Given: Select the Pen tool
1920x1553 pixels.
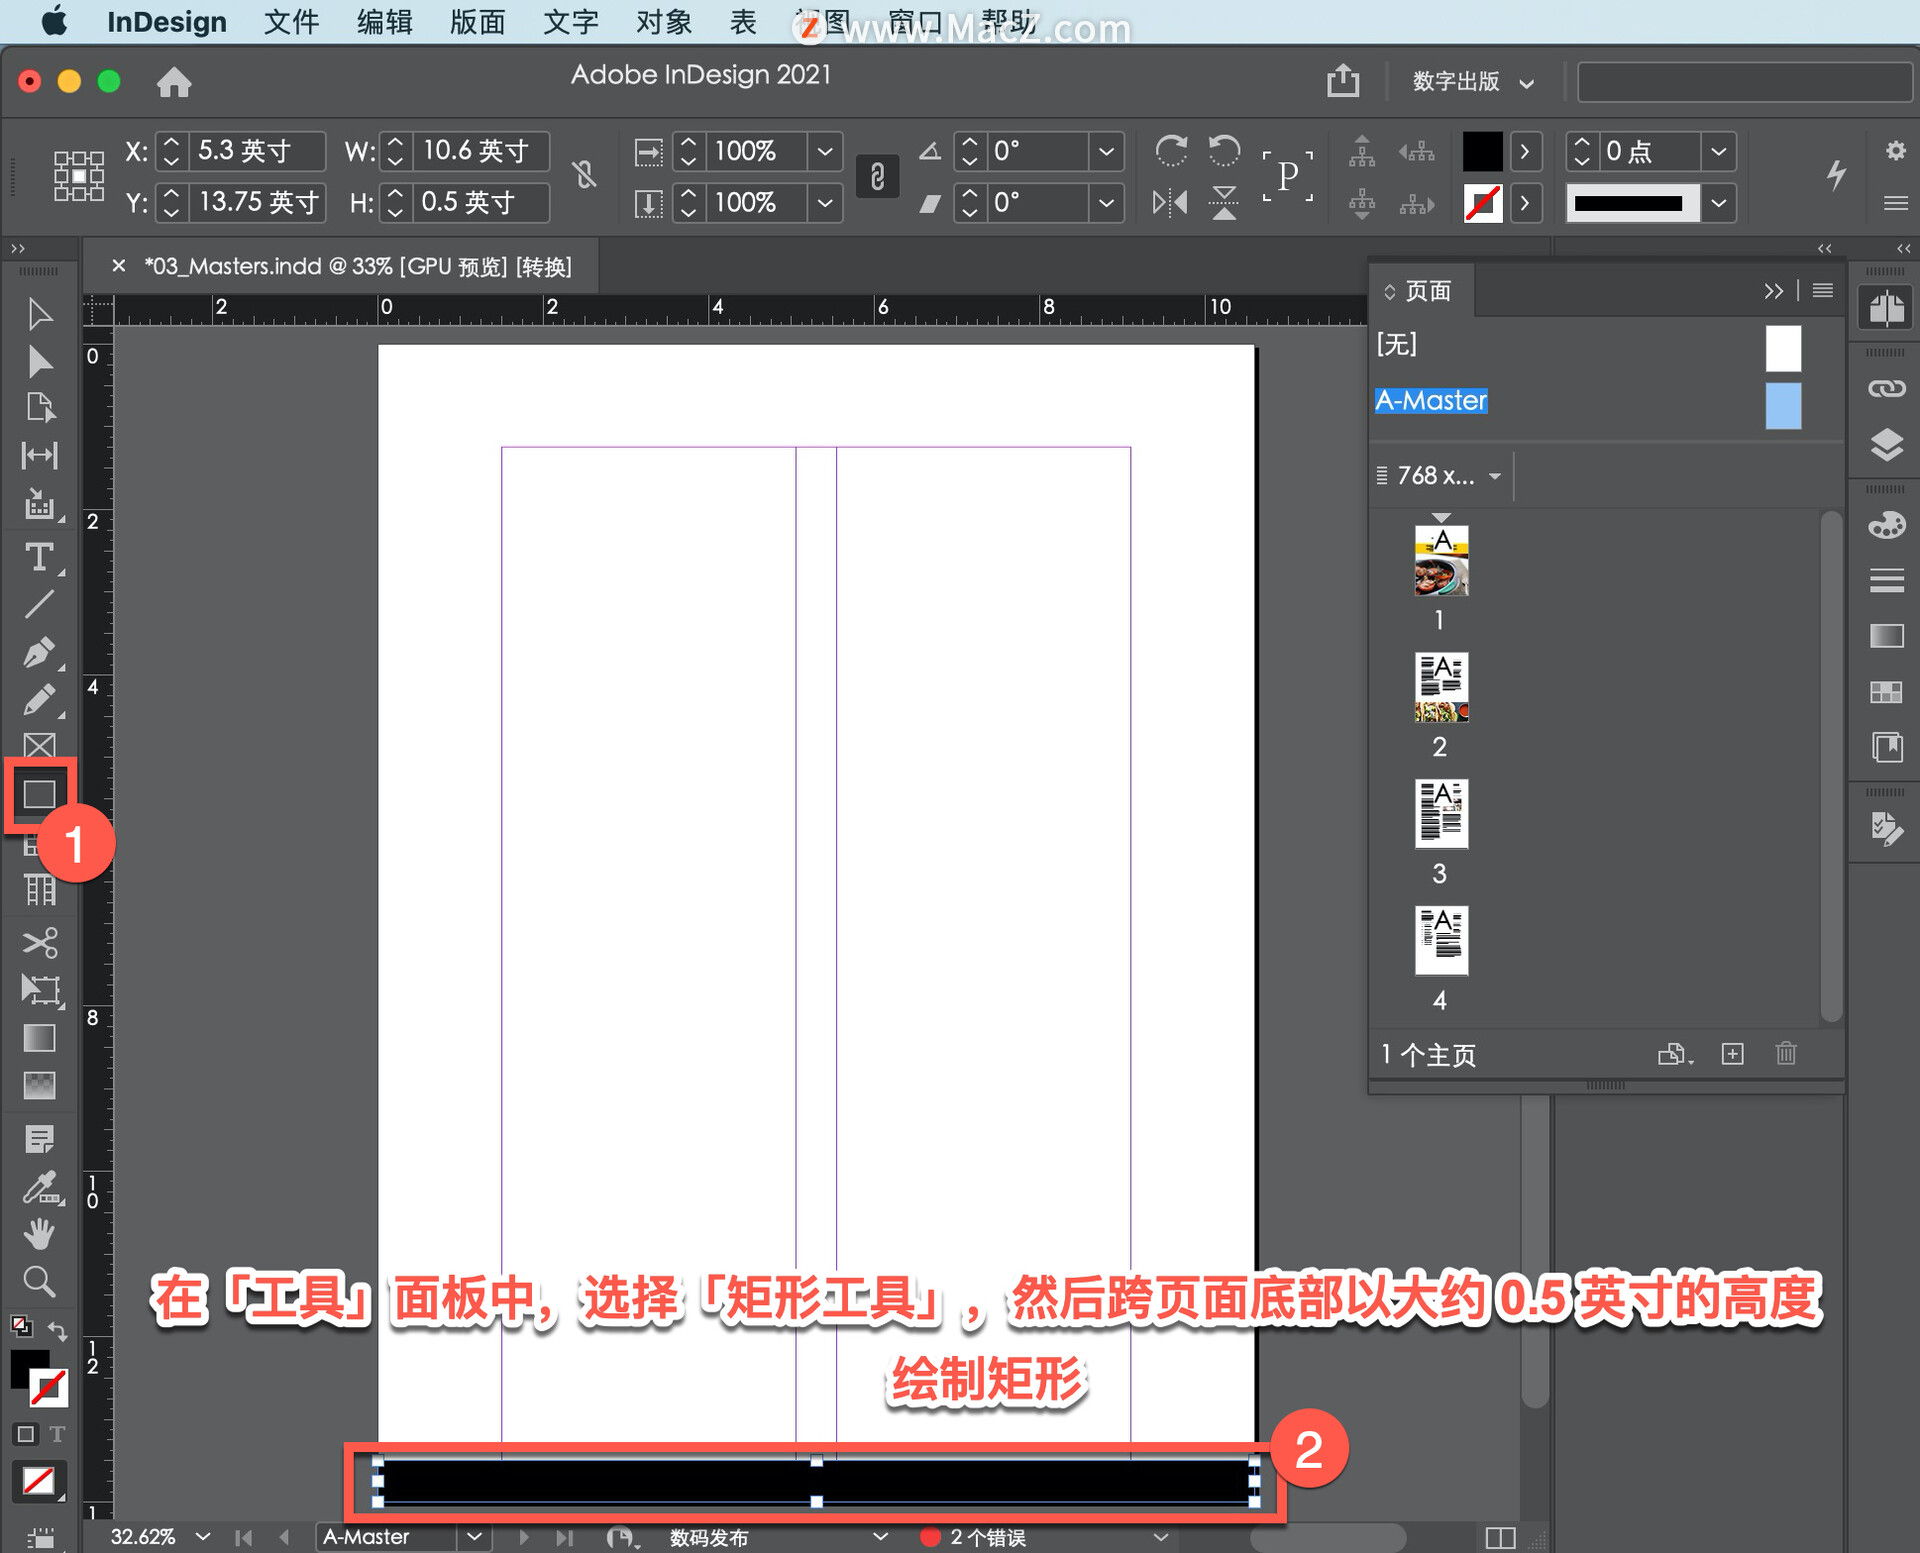Looking at the screenshot, I should (x=39, y=652).
